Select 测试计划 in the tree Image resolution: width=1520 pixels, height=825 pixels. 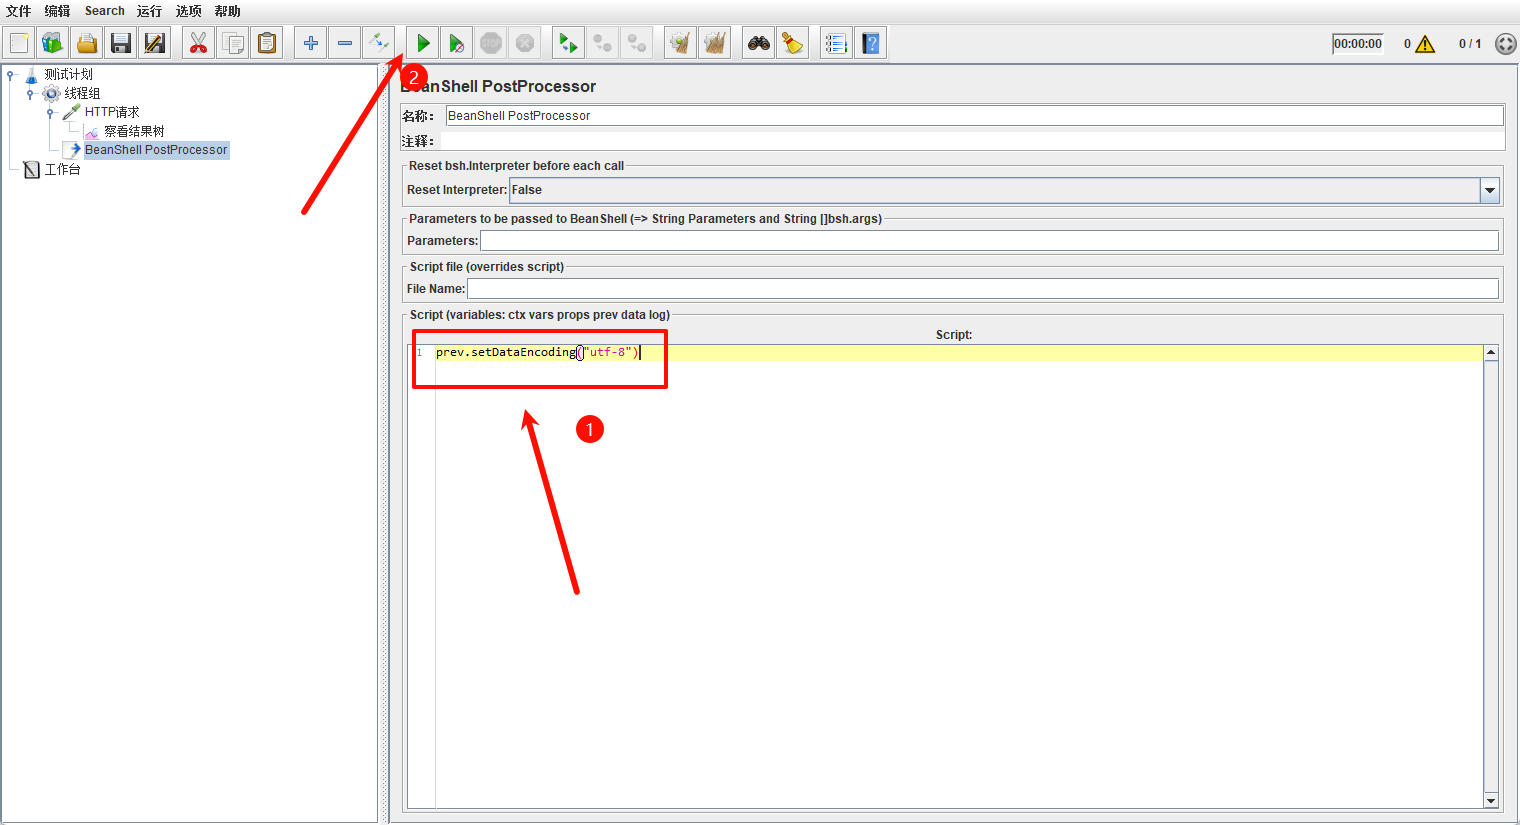69,74
